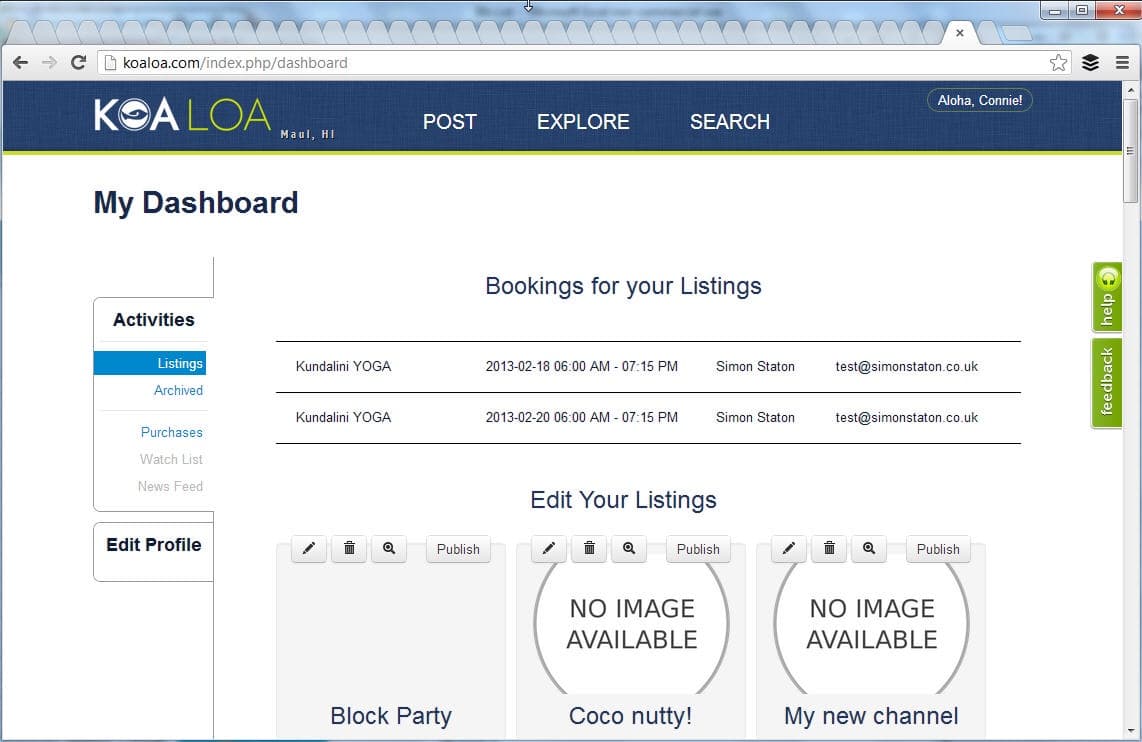The width and height of the screenshot is (1142, 742).
Task: Open the green feedback side tab
Action: 1106,383
